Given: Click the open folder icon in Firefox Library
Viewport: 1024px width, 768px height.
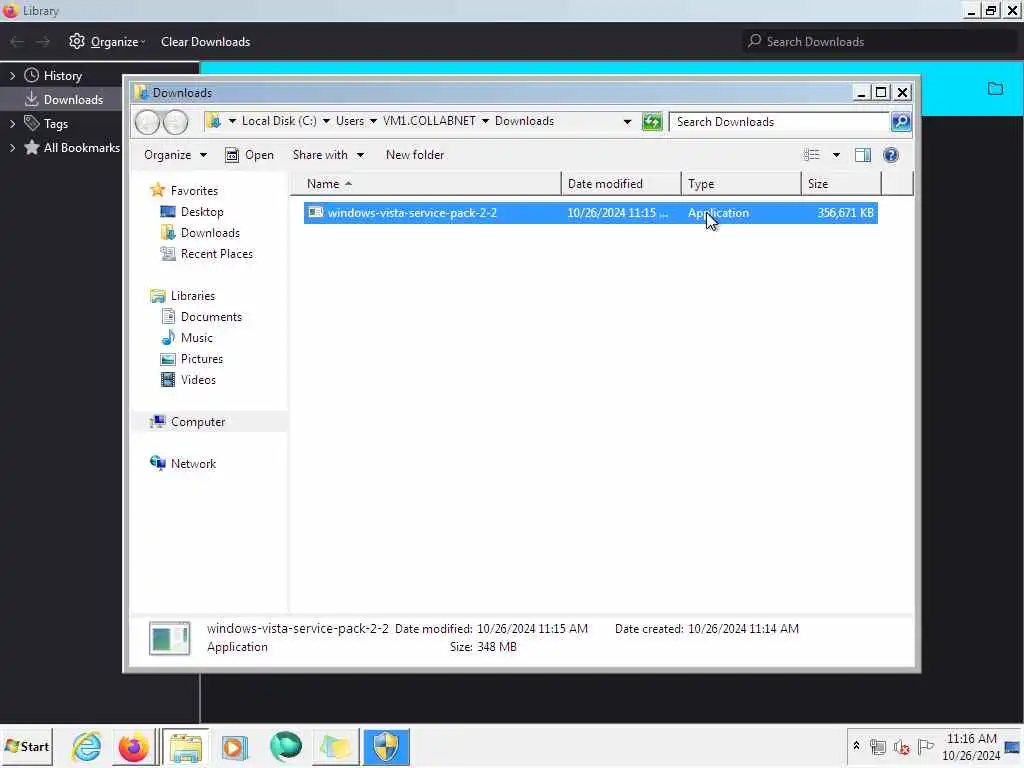Looking at the screenshot, I should pos(995,89).
